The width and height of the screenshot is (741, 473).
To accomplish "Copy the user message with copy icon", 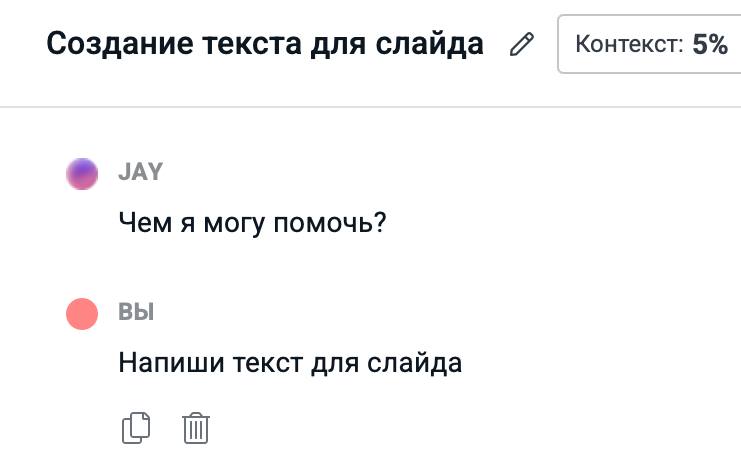I will pos(135,428).
